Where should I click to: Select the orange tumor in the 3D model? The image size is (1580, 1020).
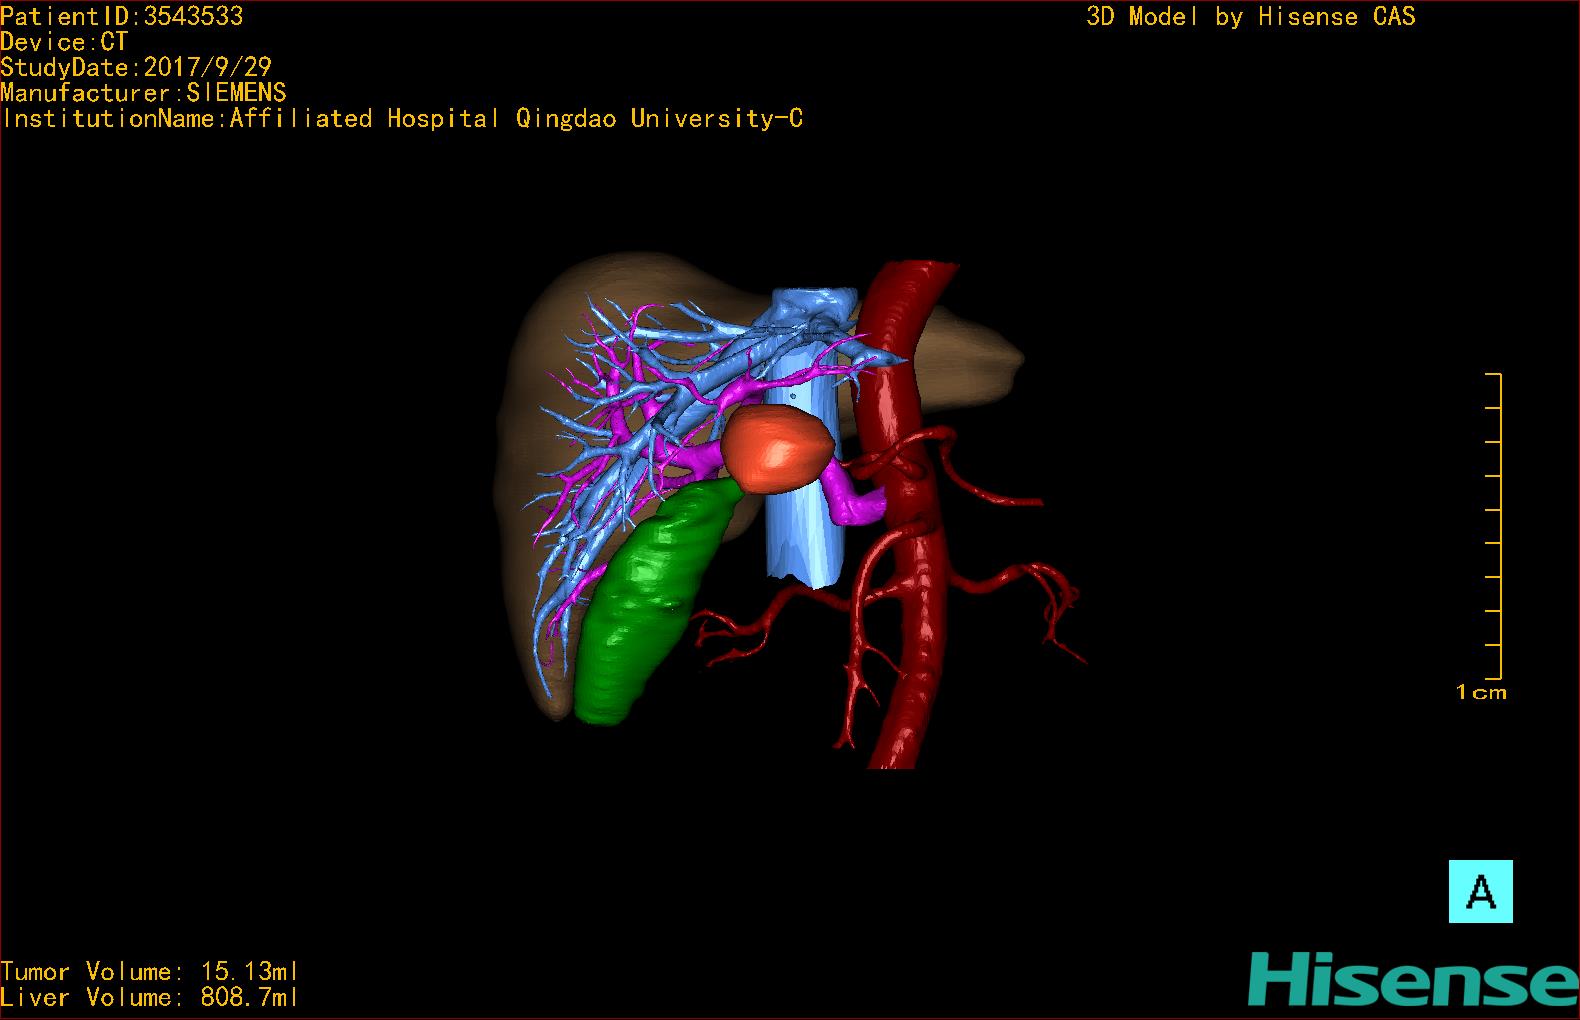coord(777,450)
